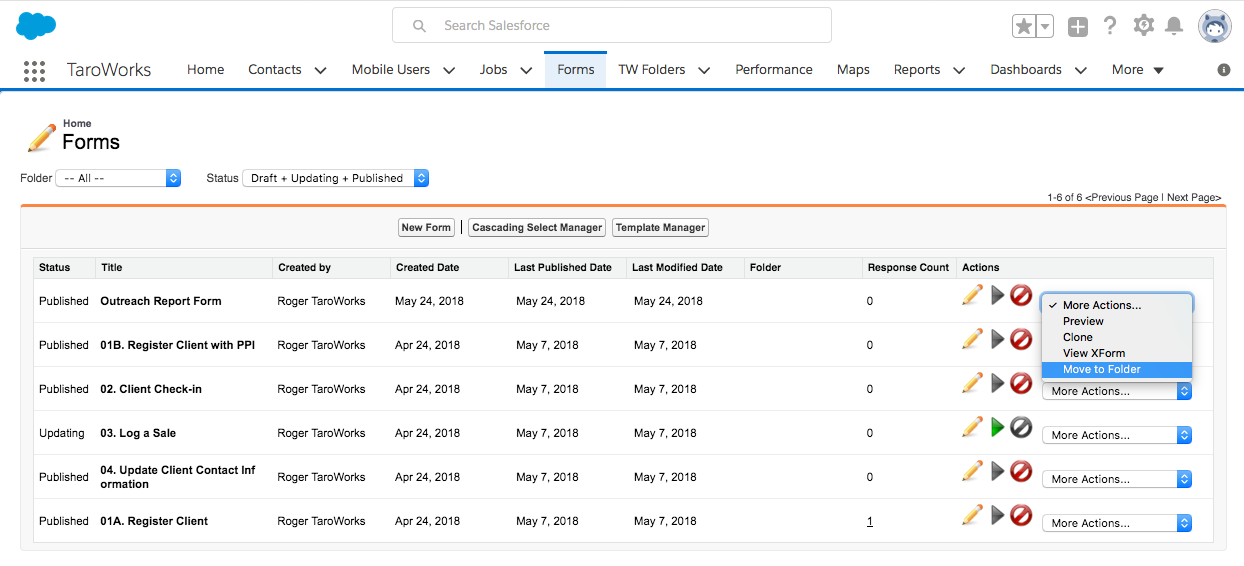Click the play icon in the 01A. Register Client row

click(997, 515)
